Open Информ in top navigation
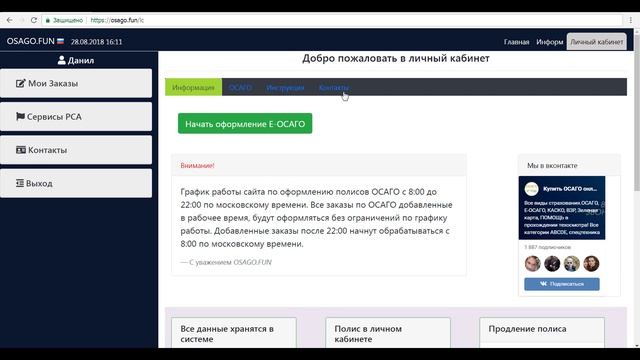This screenshot has width=640, height=360. [549, 42]
